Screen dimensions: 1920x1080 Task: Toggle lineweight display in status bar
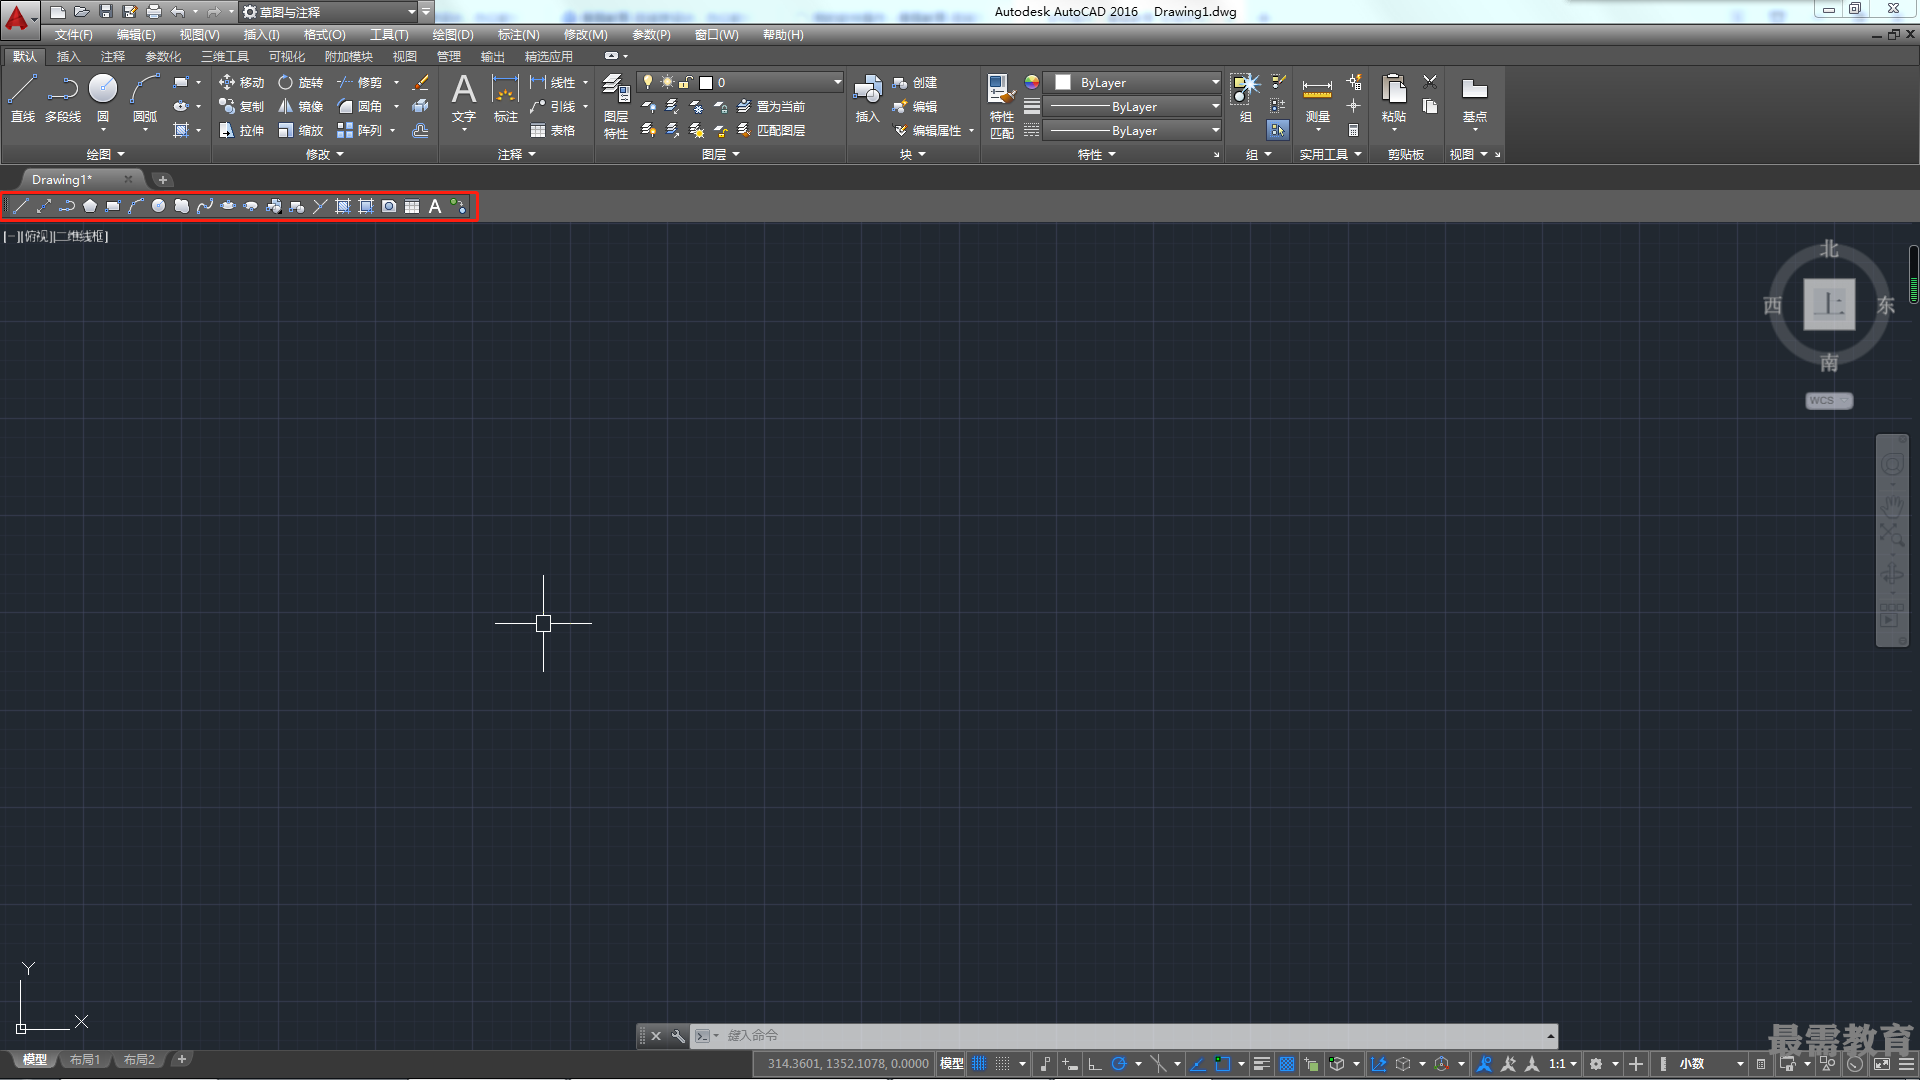coord(1262,1064)
